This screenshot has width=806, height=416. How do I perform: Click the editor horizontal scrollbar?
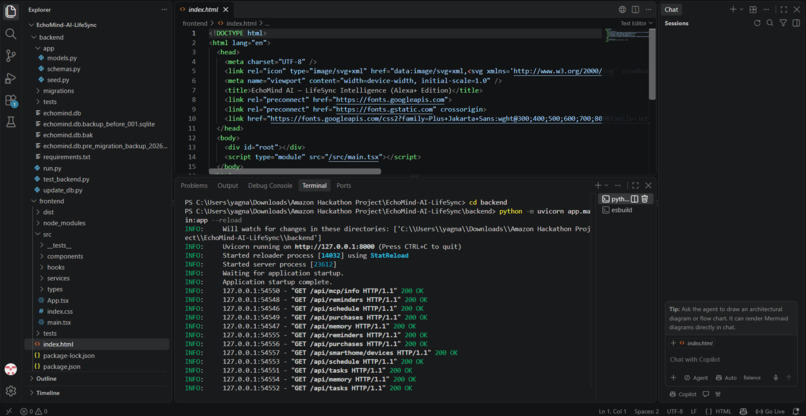pos(295,171)
